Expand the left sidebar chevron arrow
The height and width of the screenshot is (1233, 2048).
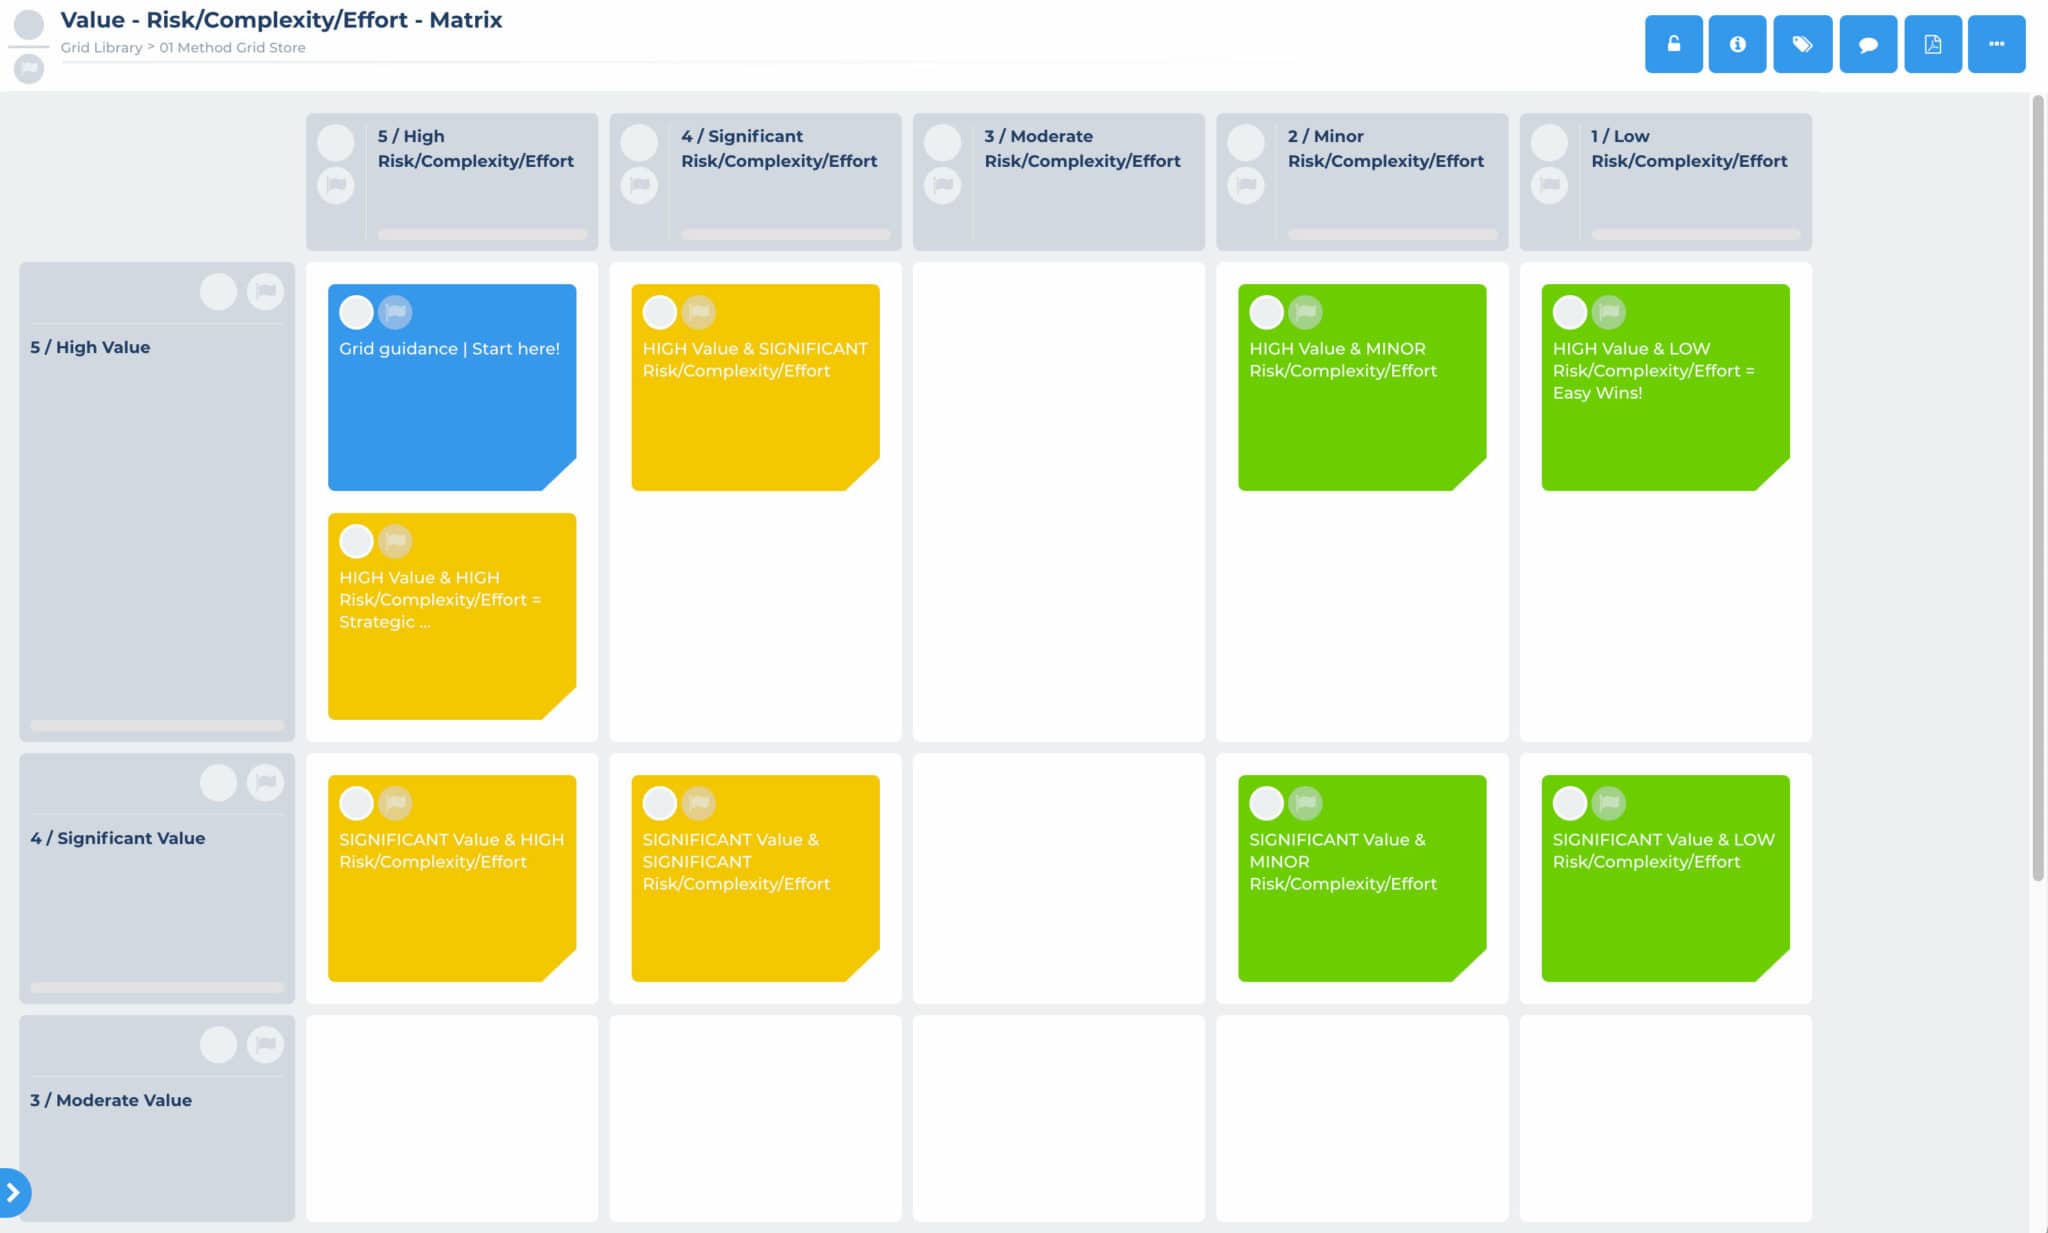(13, 1192)
